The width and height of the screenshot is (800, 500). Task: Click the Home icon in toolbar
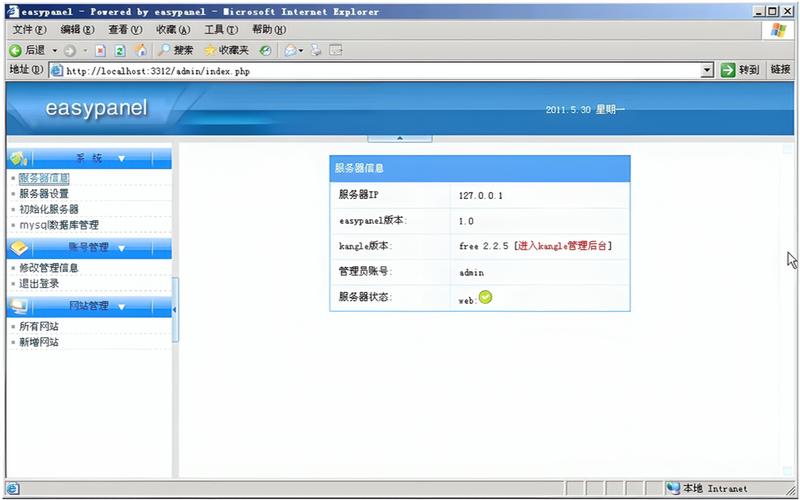tap(140, 50)
